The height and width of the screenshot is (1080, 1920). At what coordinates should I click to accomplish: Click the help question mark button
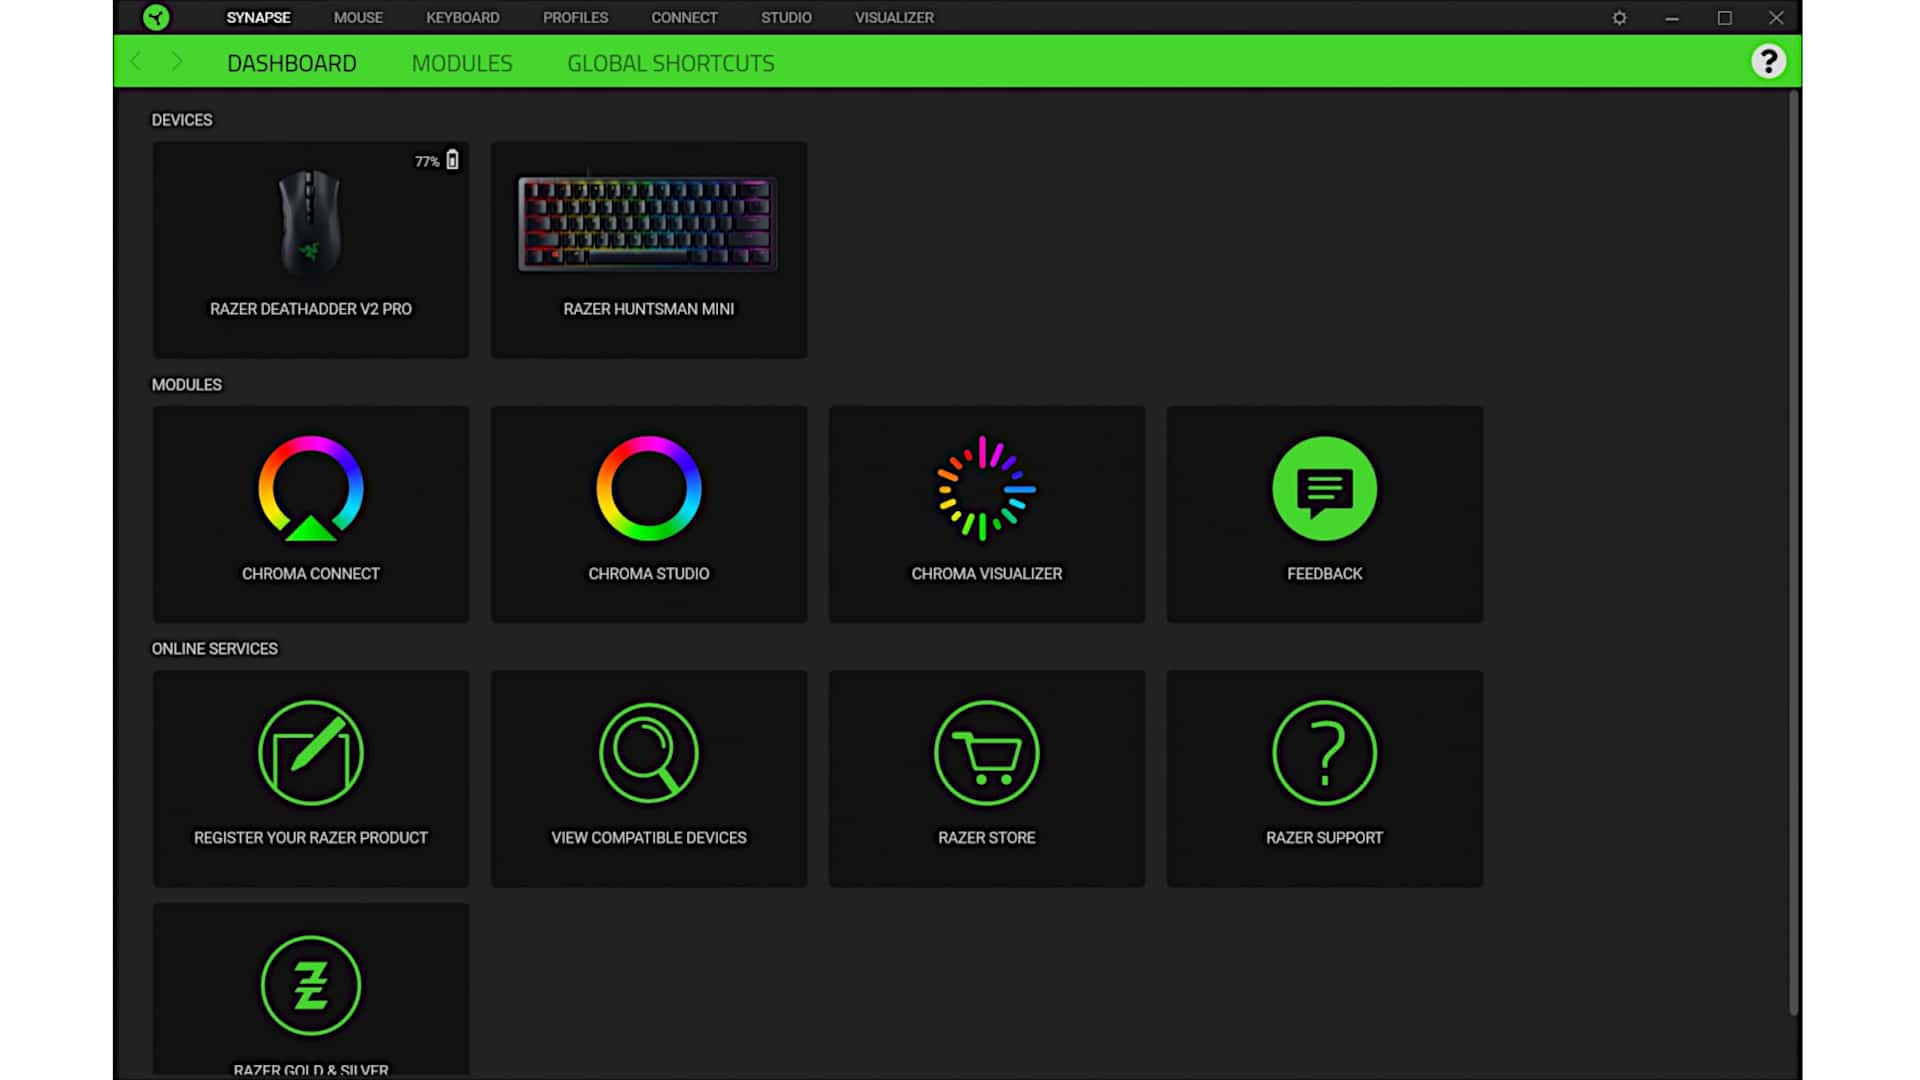(x=1768, y=62)
